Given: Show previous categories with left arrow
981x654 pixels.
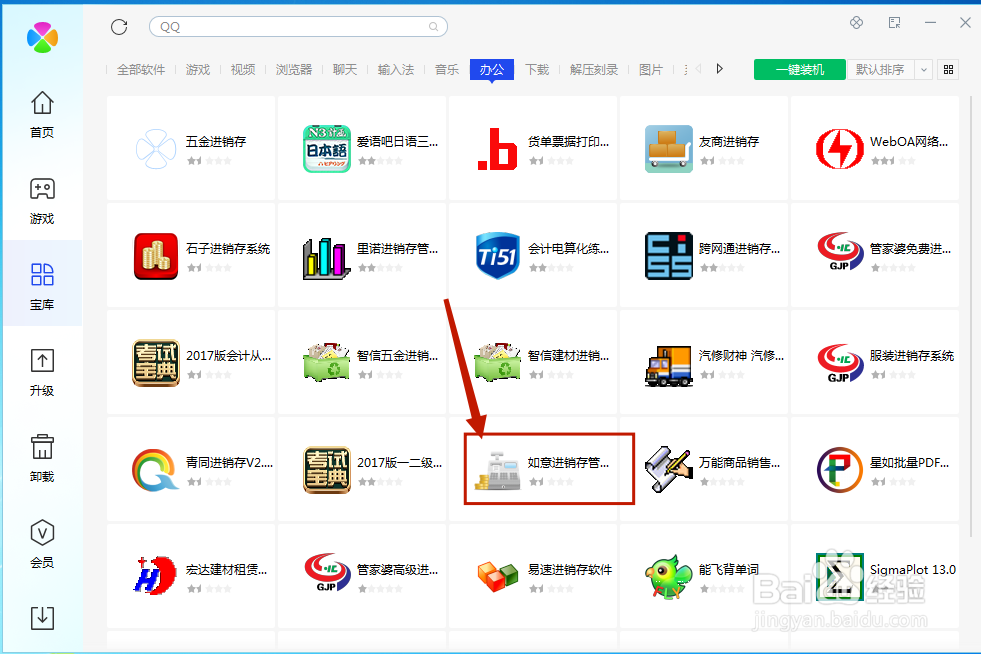Looking at the screenshot, I should coord(698,69).
